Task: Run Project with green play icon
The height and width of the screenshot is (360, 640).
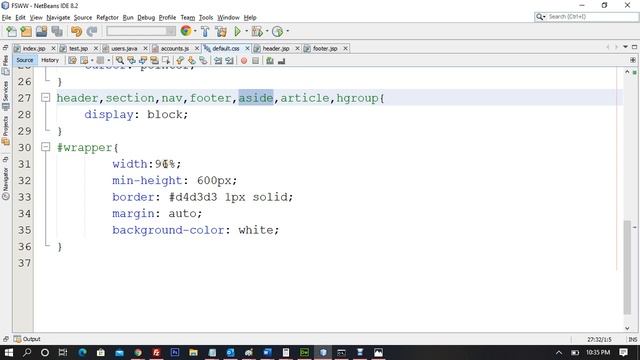Action: [x=237, y=31]
